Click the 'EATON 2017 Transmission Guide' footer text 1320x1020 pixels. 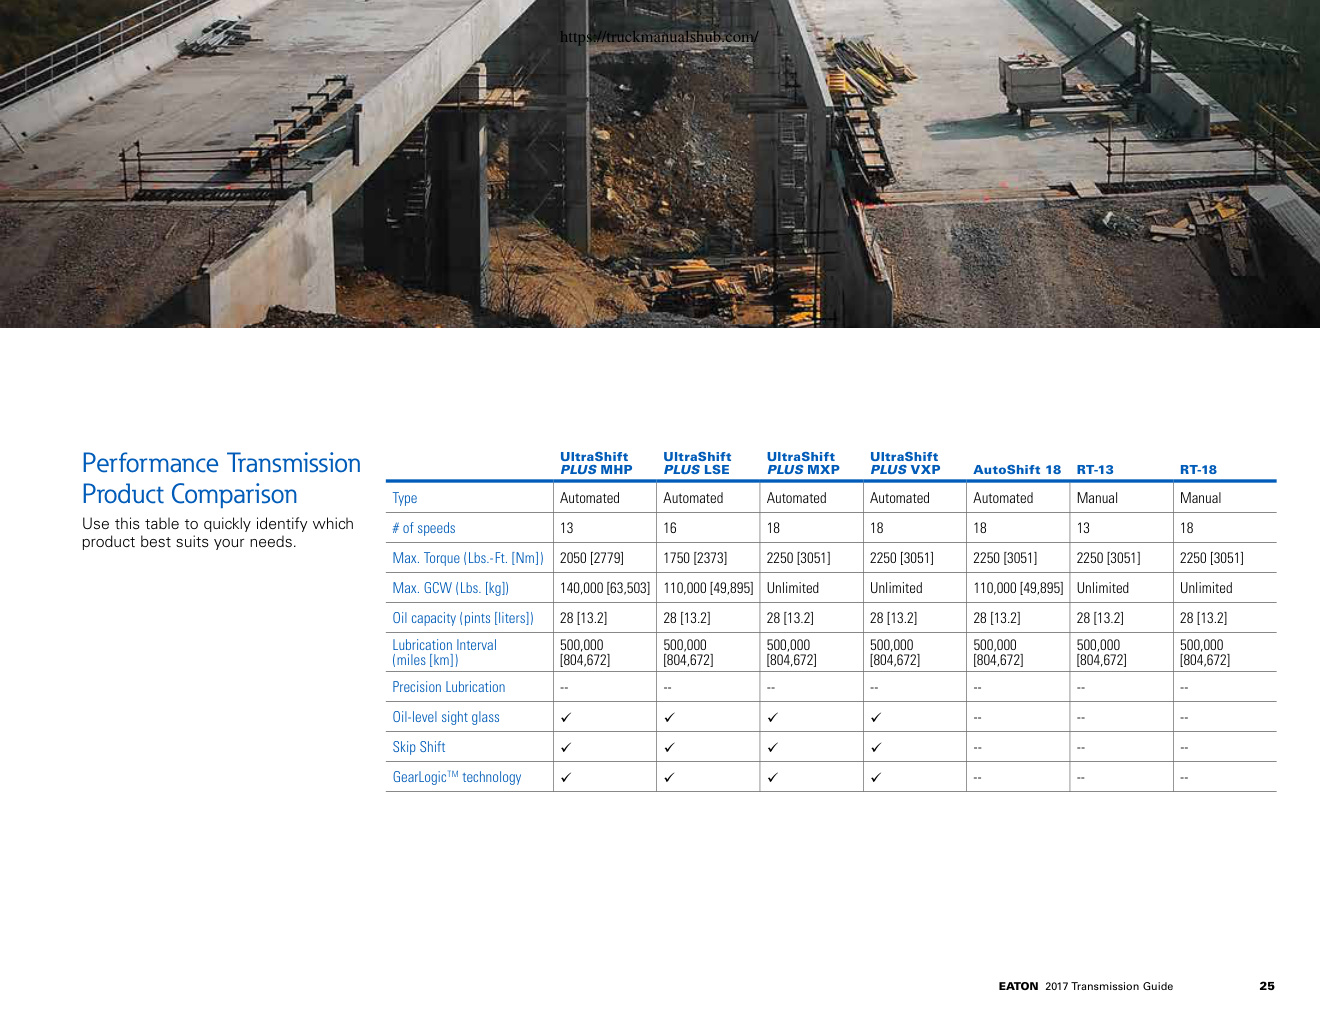tap(1086, 986)
